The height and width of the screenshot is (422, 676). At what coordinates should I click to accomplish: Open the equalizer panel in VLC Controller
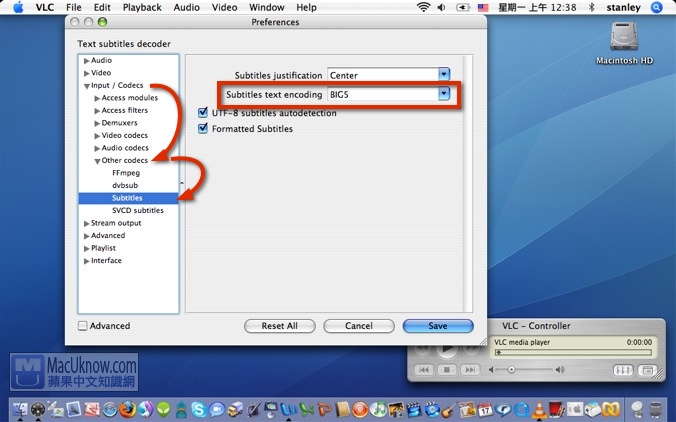[x=623, y=370]
